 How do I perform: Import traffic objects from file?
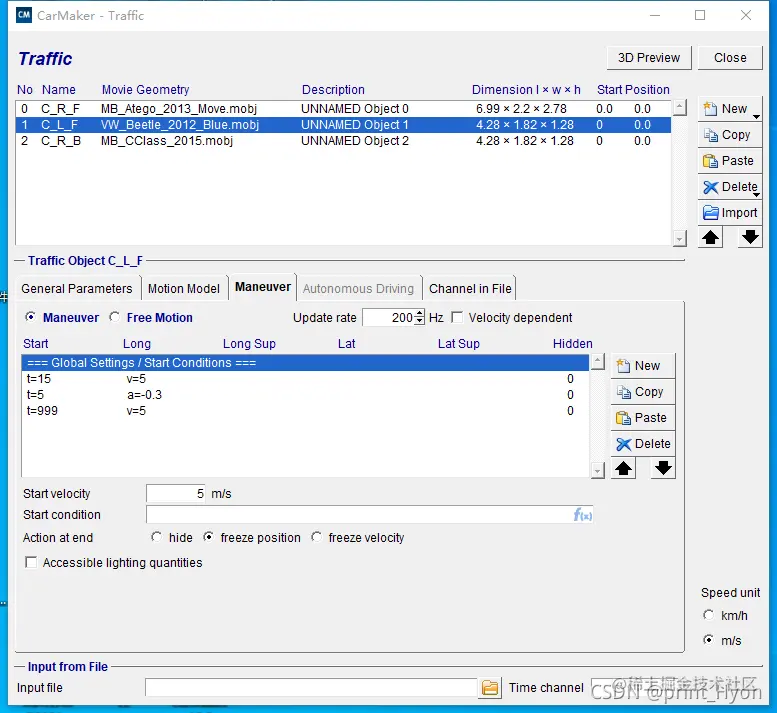click(x=729, y=213)
